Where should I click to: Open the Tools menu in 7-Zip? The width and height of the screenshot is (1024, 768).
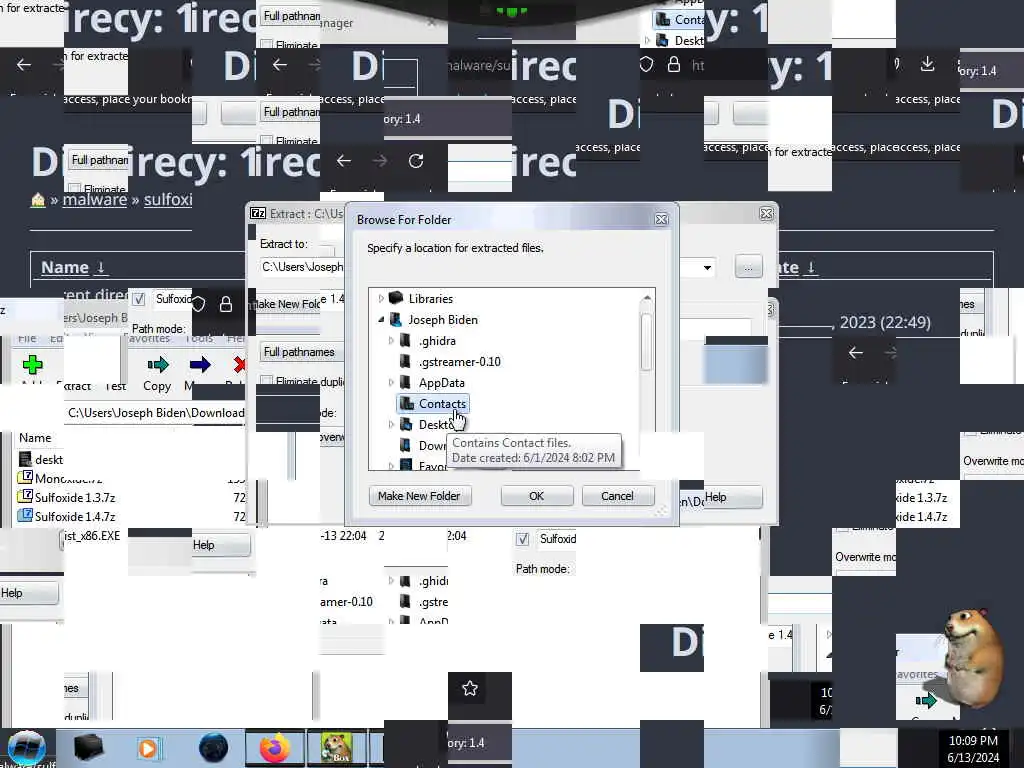coord(199,338)
